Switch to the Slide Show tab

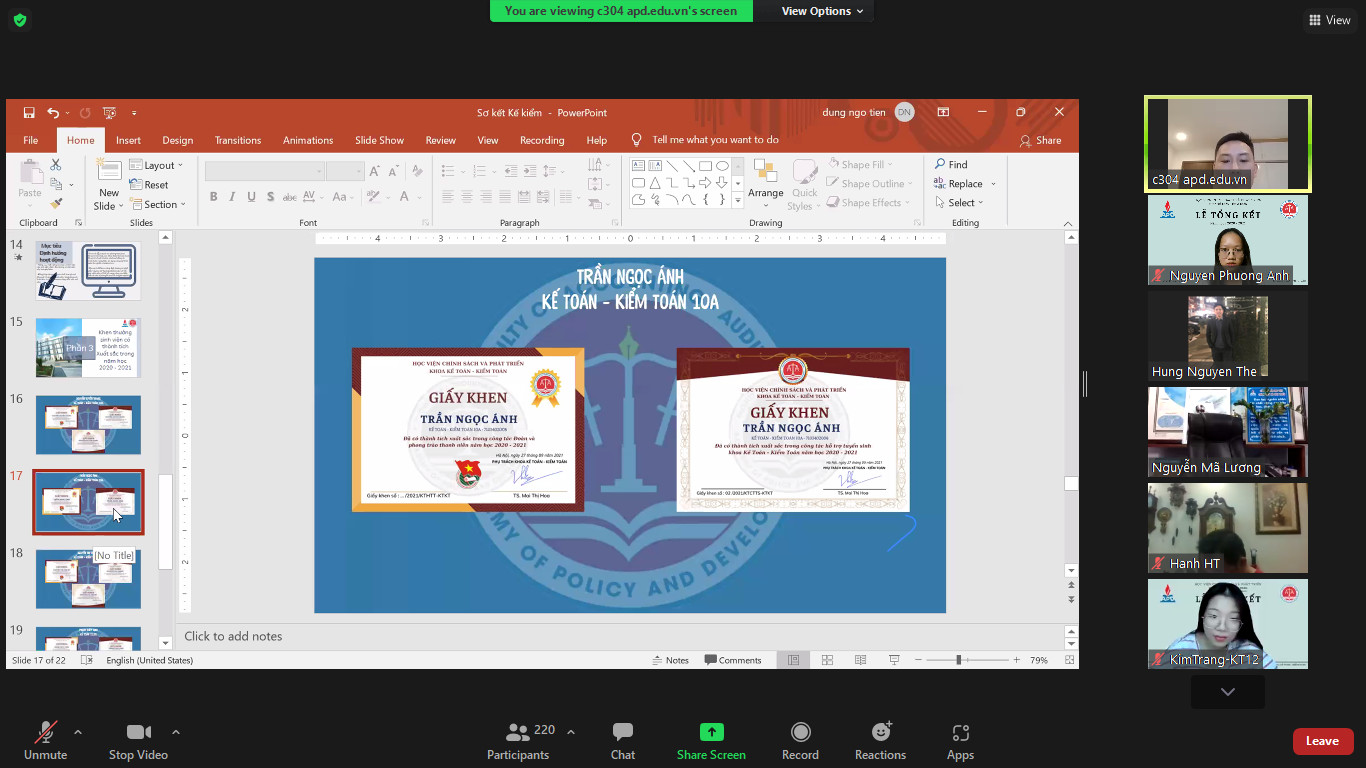tap(379, 140)
